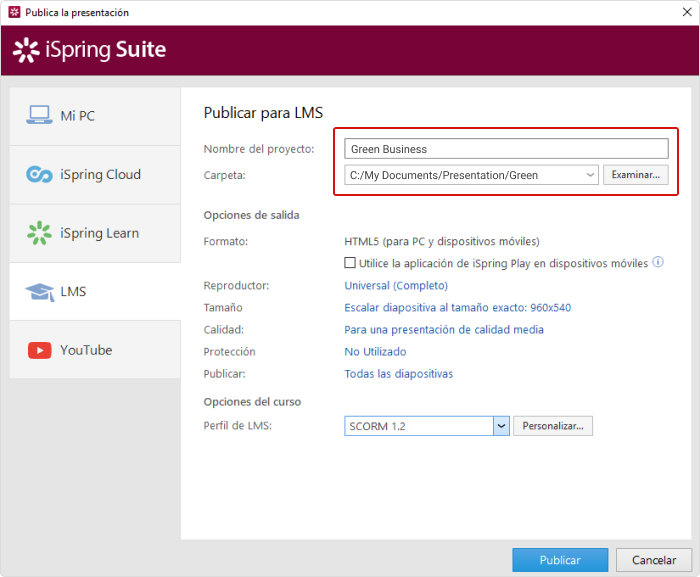Open the iSpring Learn tab label
This screenshot has width=700, height=577.
100,233
